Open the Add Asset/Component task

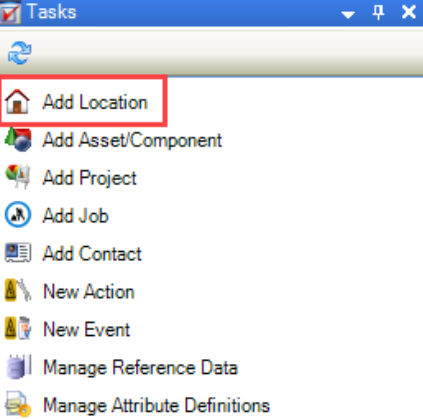point(132,140)
